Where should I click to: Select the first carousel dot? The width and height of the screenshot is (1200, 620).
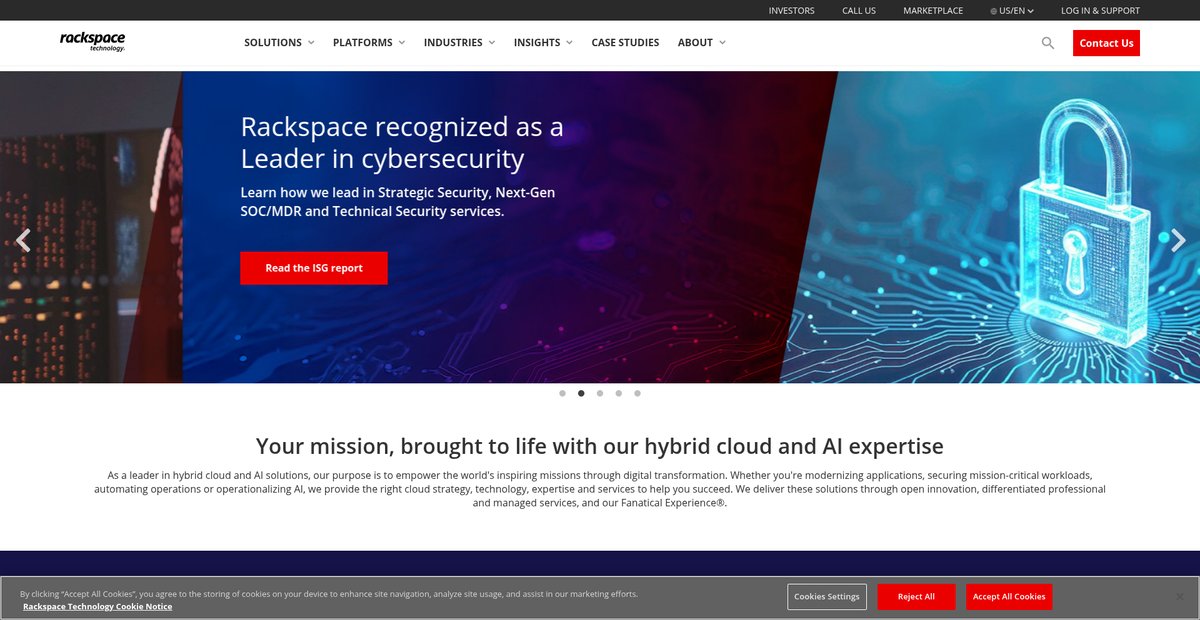tap(562, 393)
